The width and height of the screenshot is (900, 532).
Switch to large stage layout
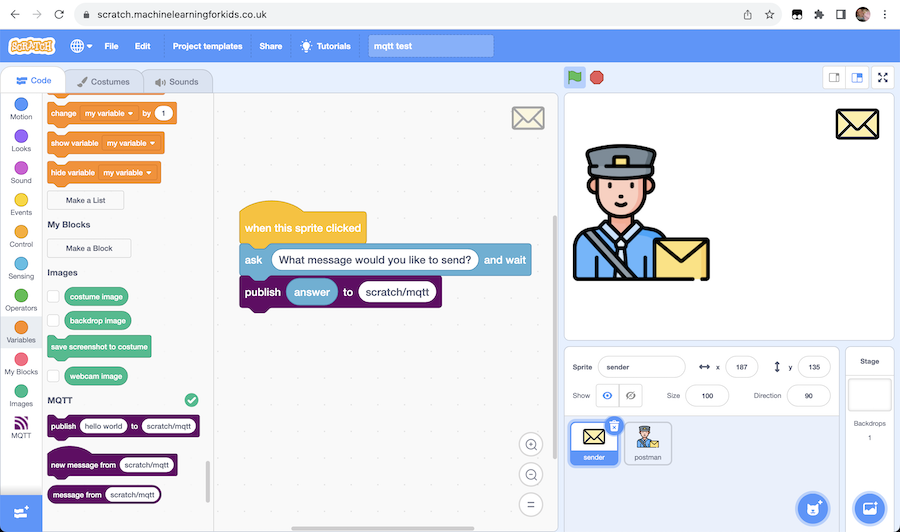click(x=857, y=77)
